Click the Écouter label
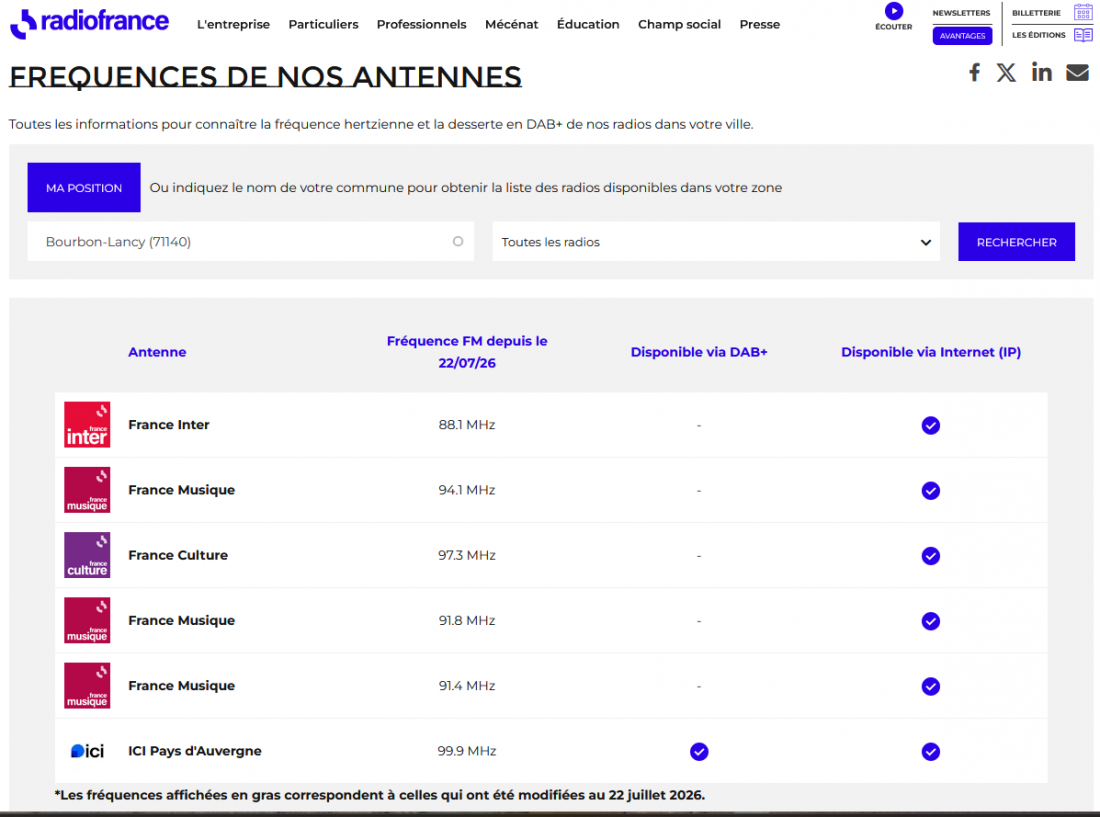Image resolution: width=1100 pixels, height=817 pixels. click(x=893, y=27)
